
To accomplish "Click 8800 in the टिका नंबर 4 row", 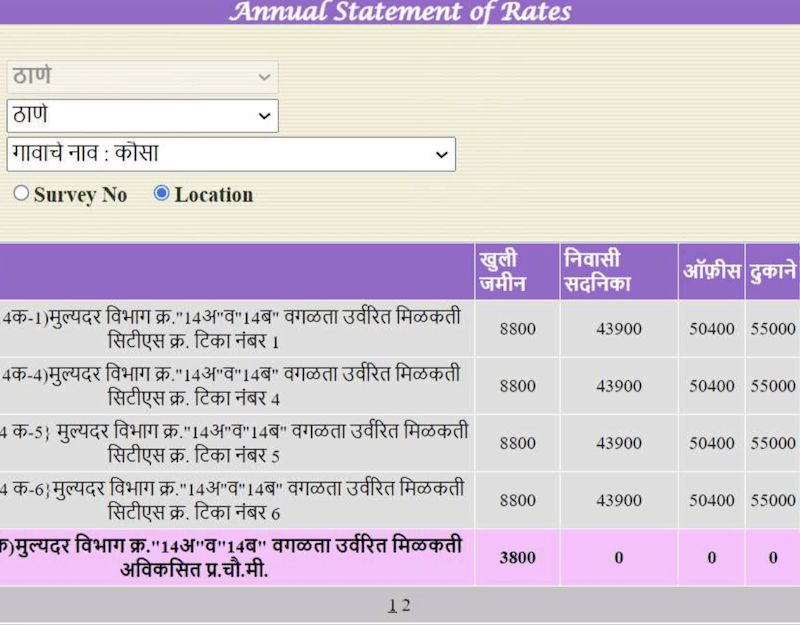I will [x=517, y=386].
